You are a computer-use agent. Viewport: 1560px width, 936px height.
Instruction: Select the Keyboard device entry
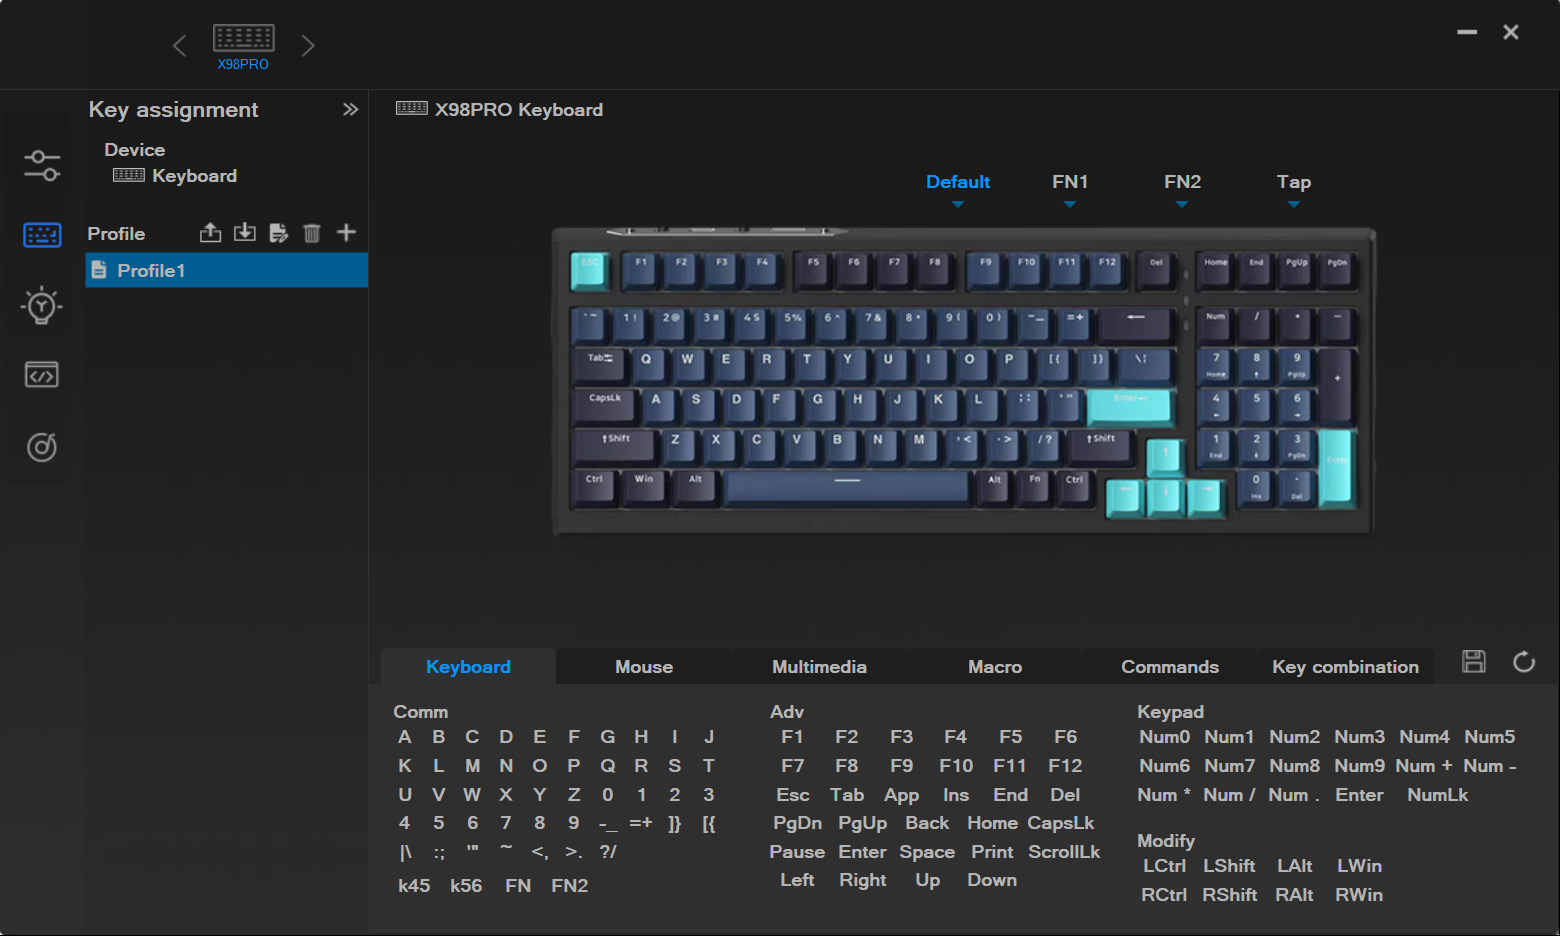(x=175, y=176)
